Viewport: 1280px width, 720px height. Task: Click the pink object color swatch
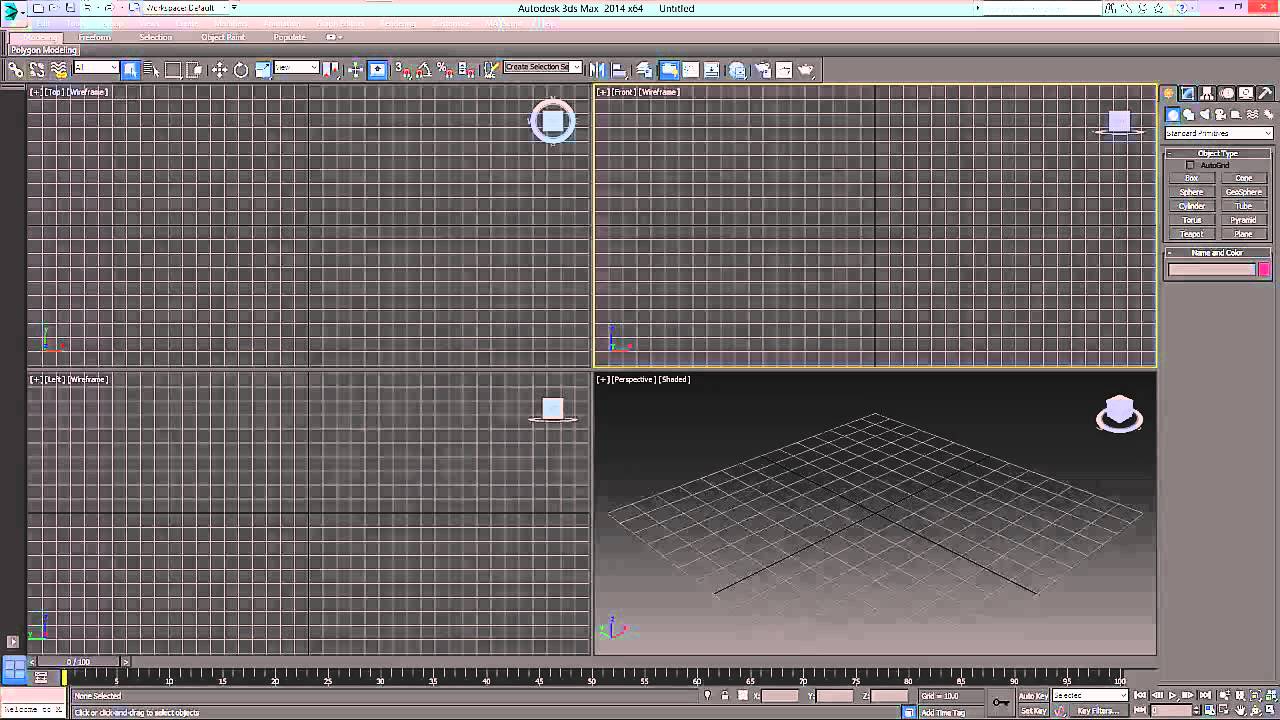point(1264,270)
